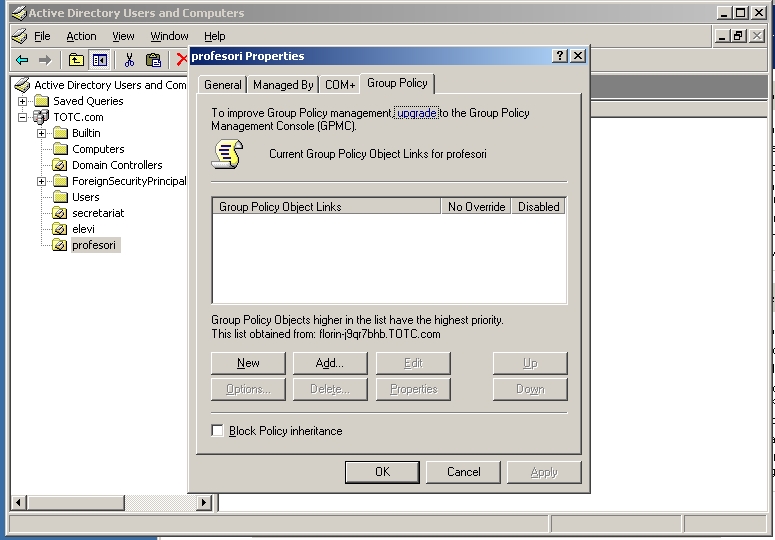The width and height of the screenshot is (775, 540).
Task: Click the upgrade link for GPMC
Action: click(x=417, y=113)
